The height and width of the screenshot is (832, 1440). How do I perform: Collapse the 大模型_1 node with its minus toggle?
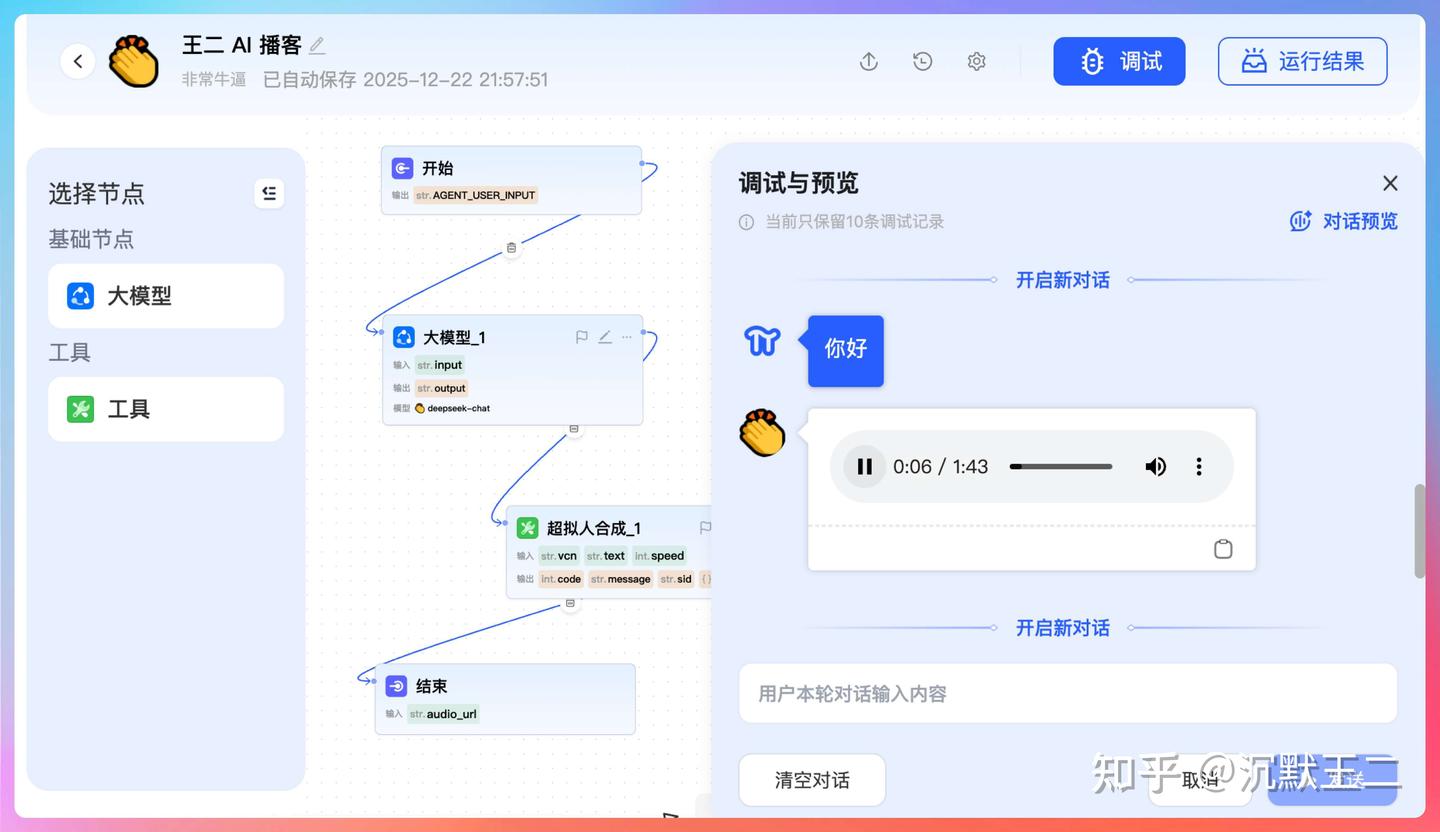[x=574, y=428]
